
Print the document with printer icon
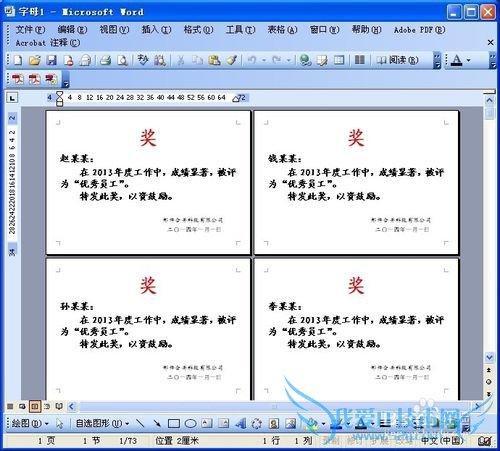106,60
